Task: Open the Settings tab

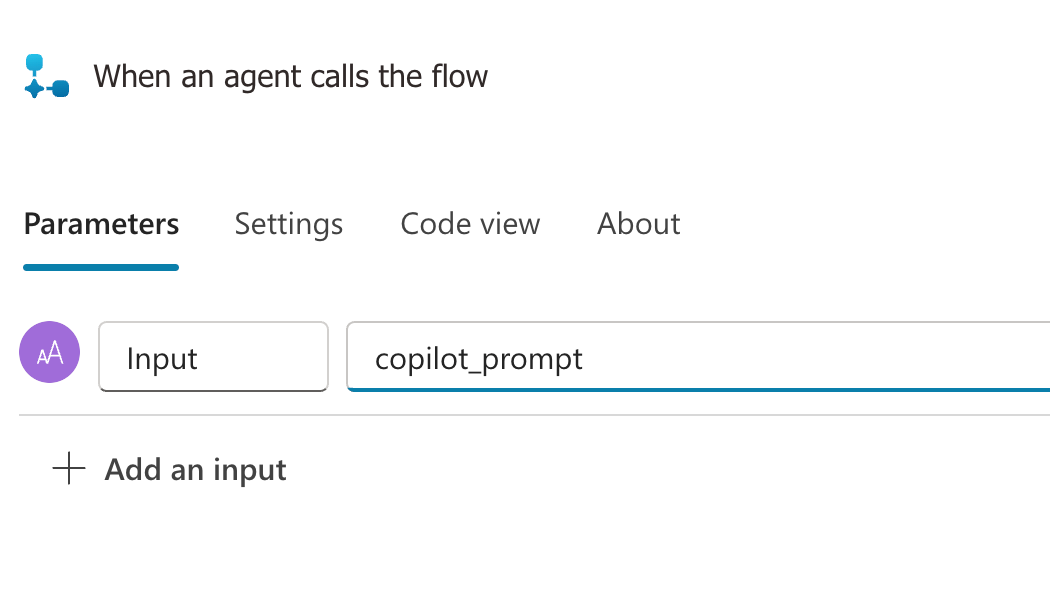Action: (288, 224)
